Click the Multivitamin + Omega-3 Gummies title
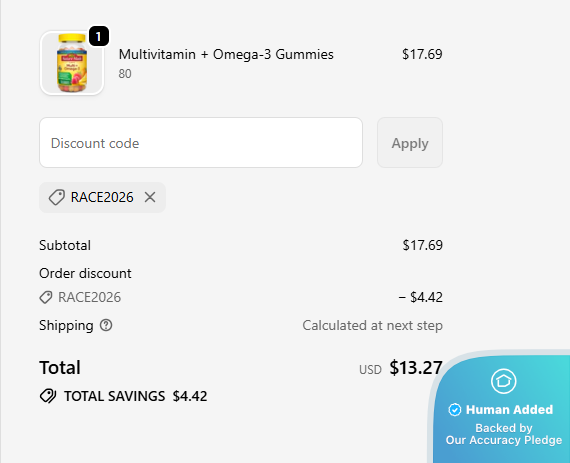The height and width of the screenshot is (463, 570). point(226,54)
